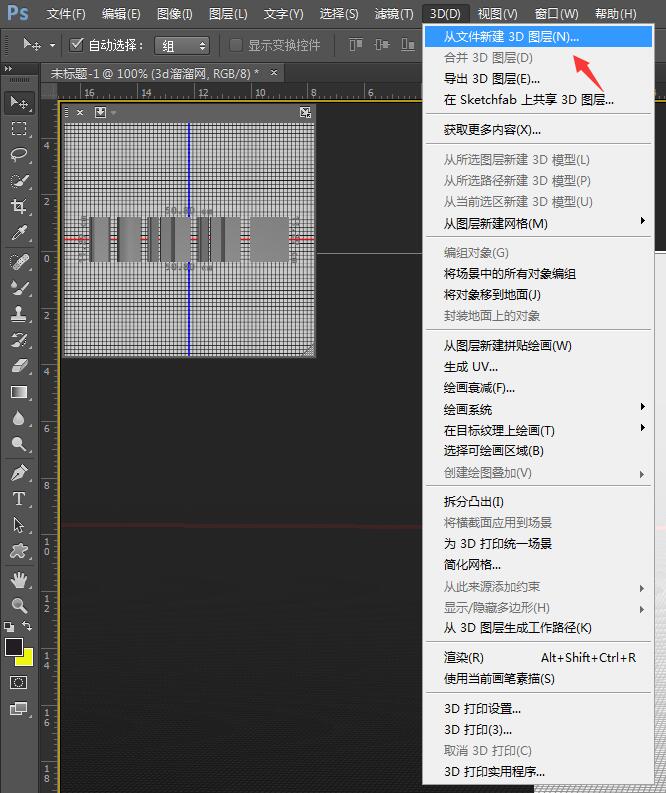Select the Clone Stamp tool
Screen dimensions: 666x793
coord(19,314)
